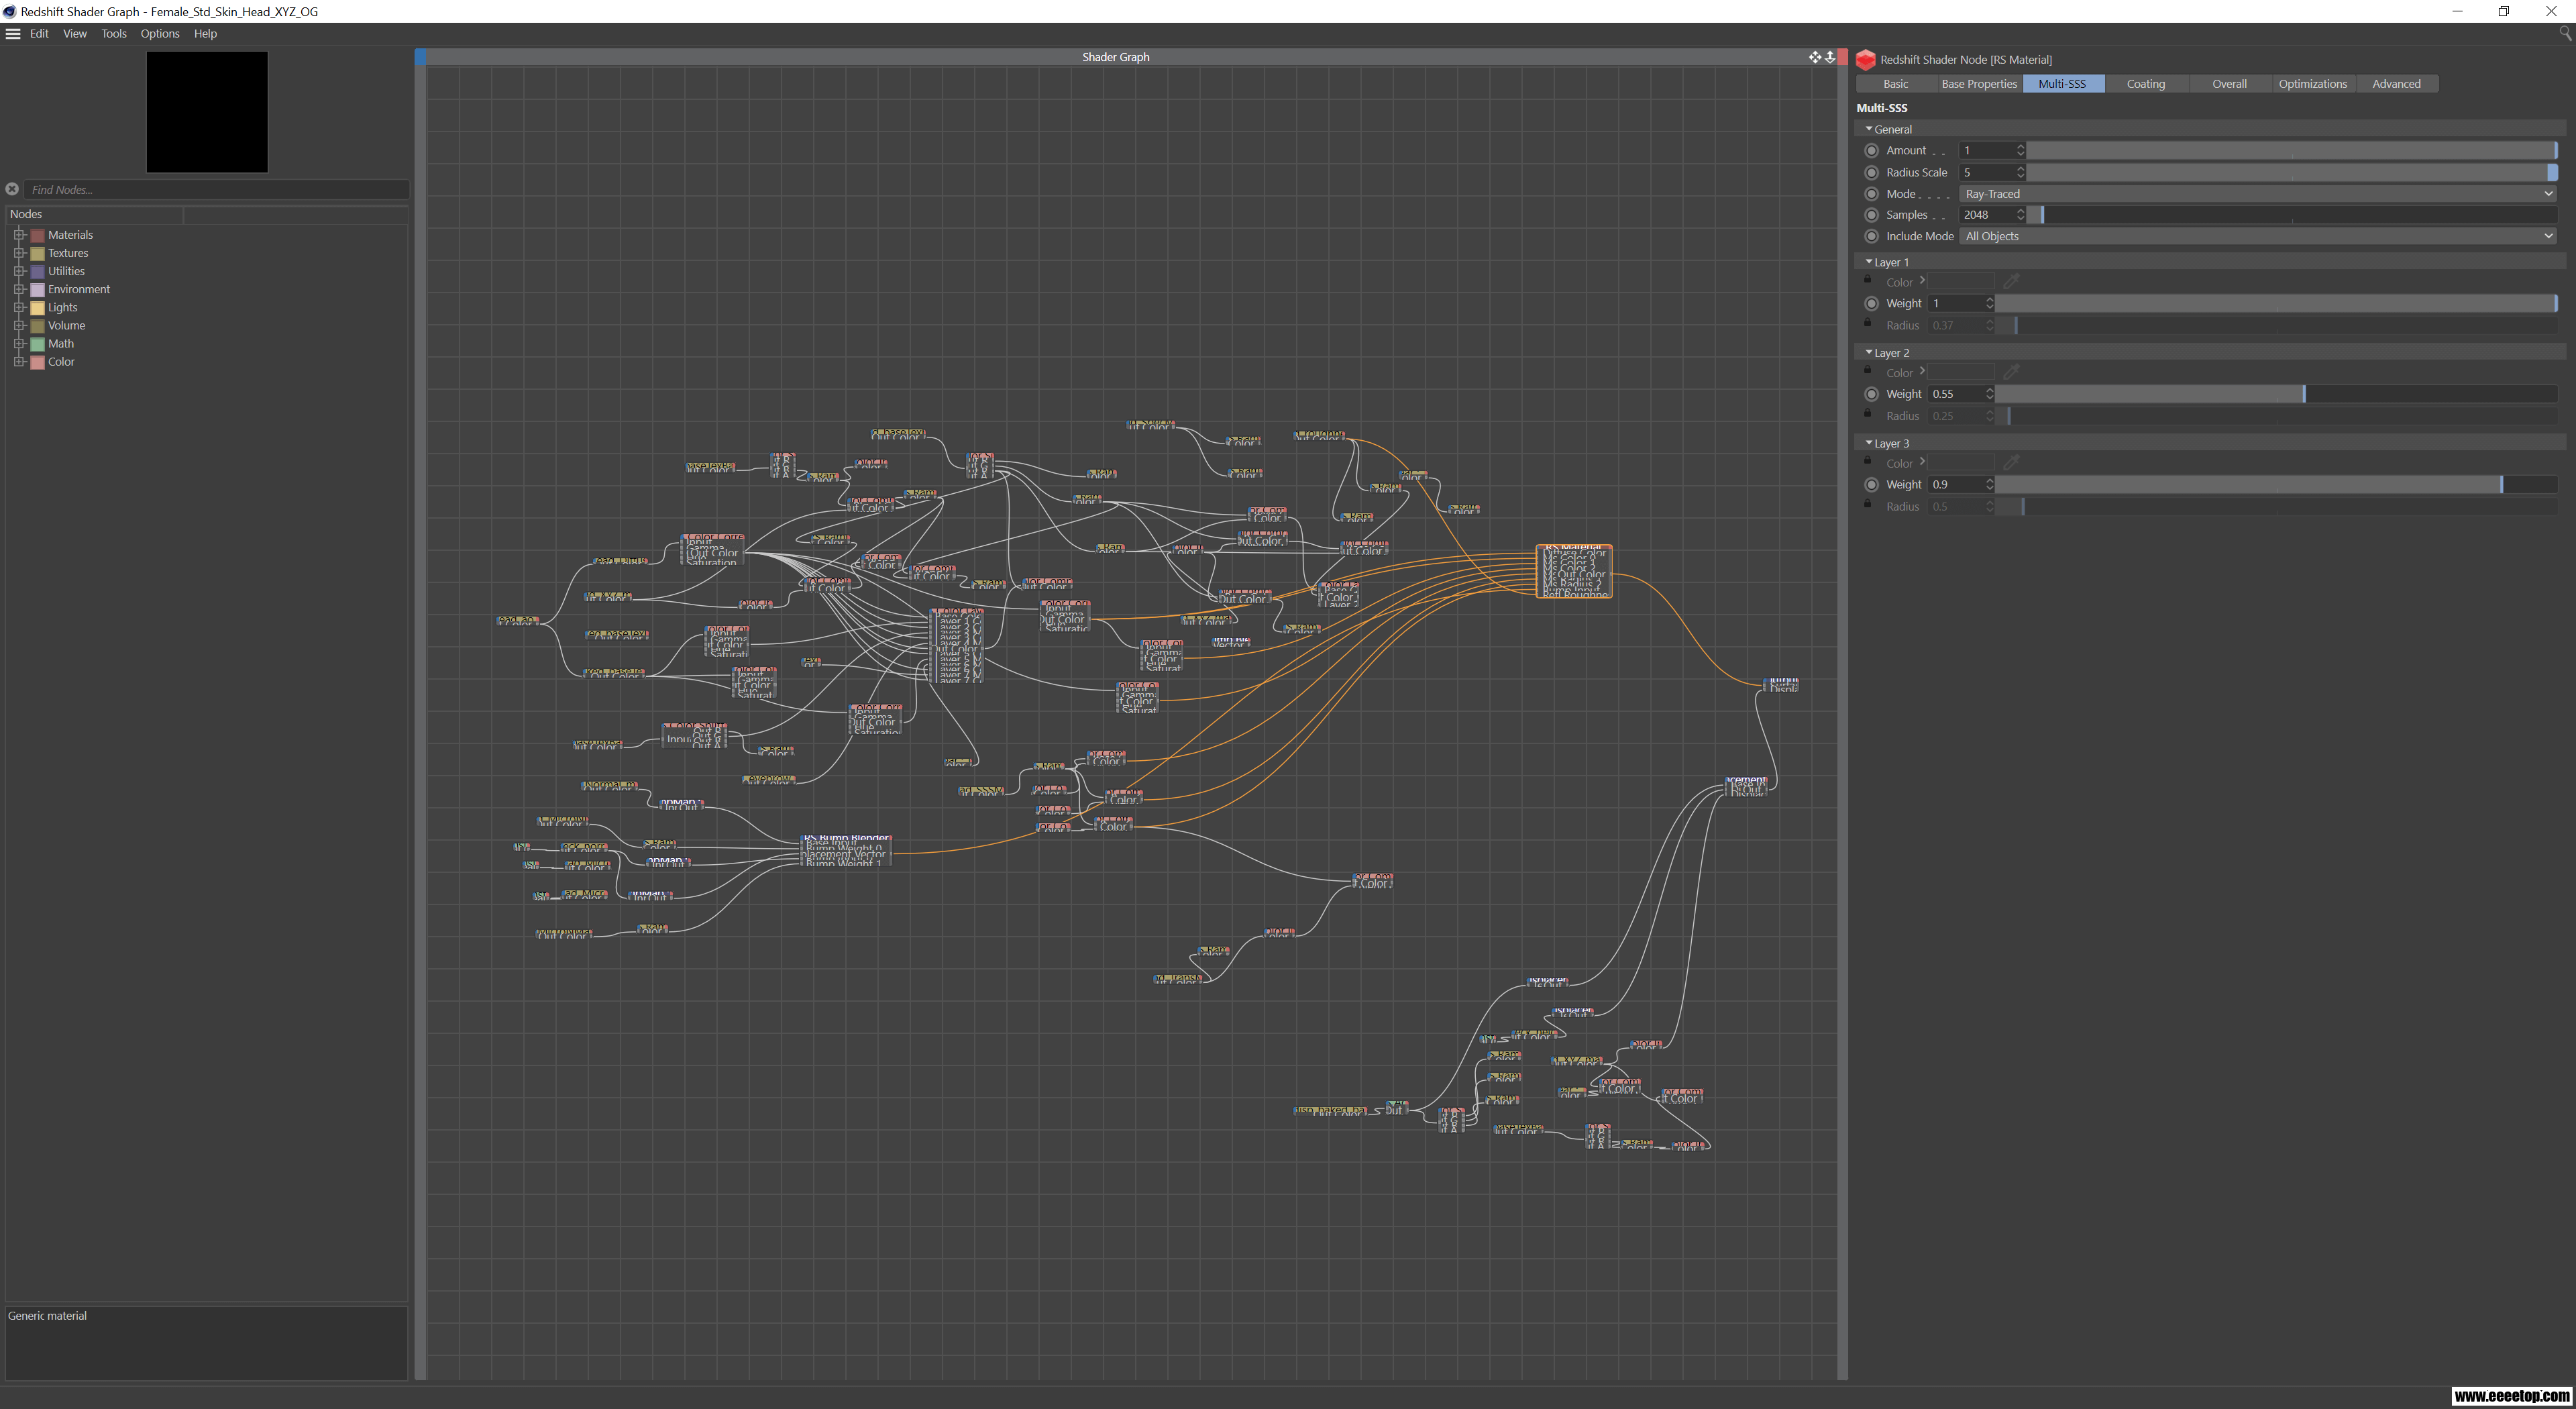This screenshot has width=2576, height=1409.
Task: Collapse the Layer 2 section
Action: [x=1868, y=353]
